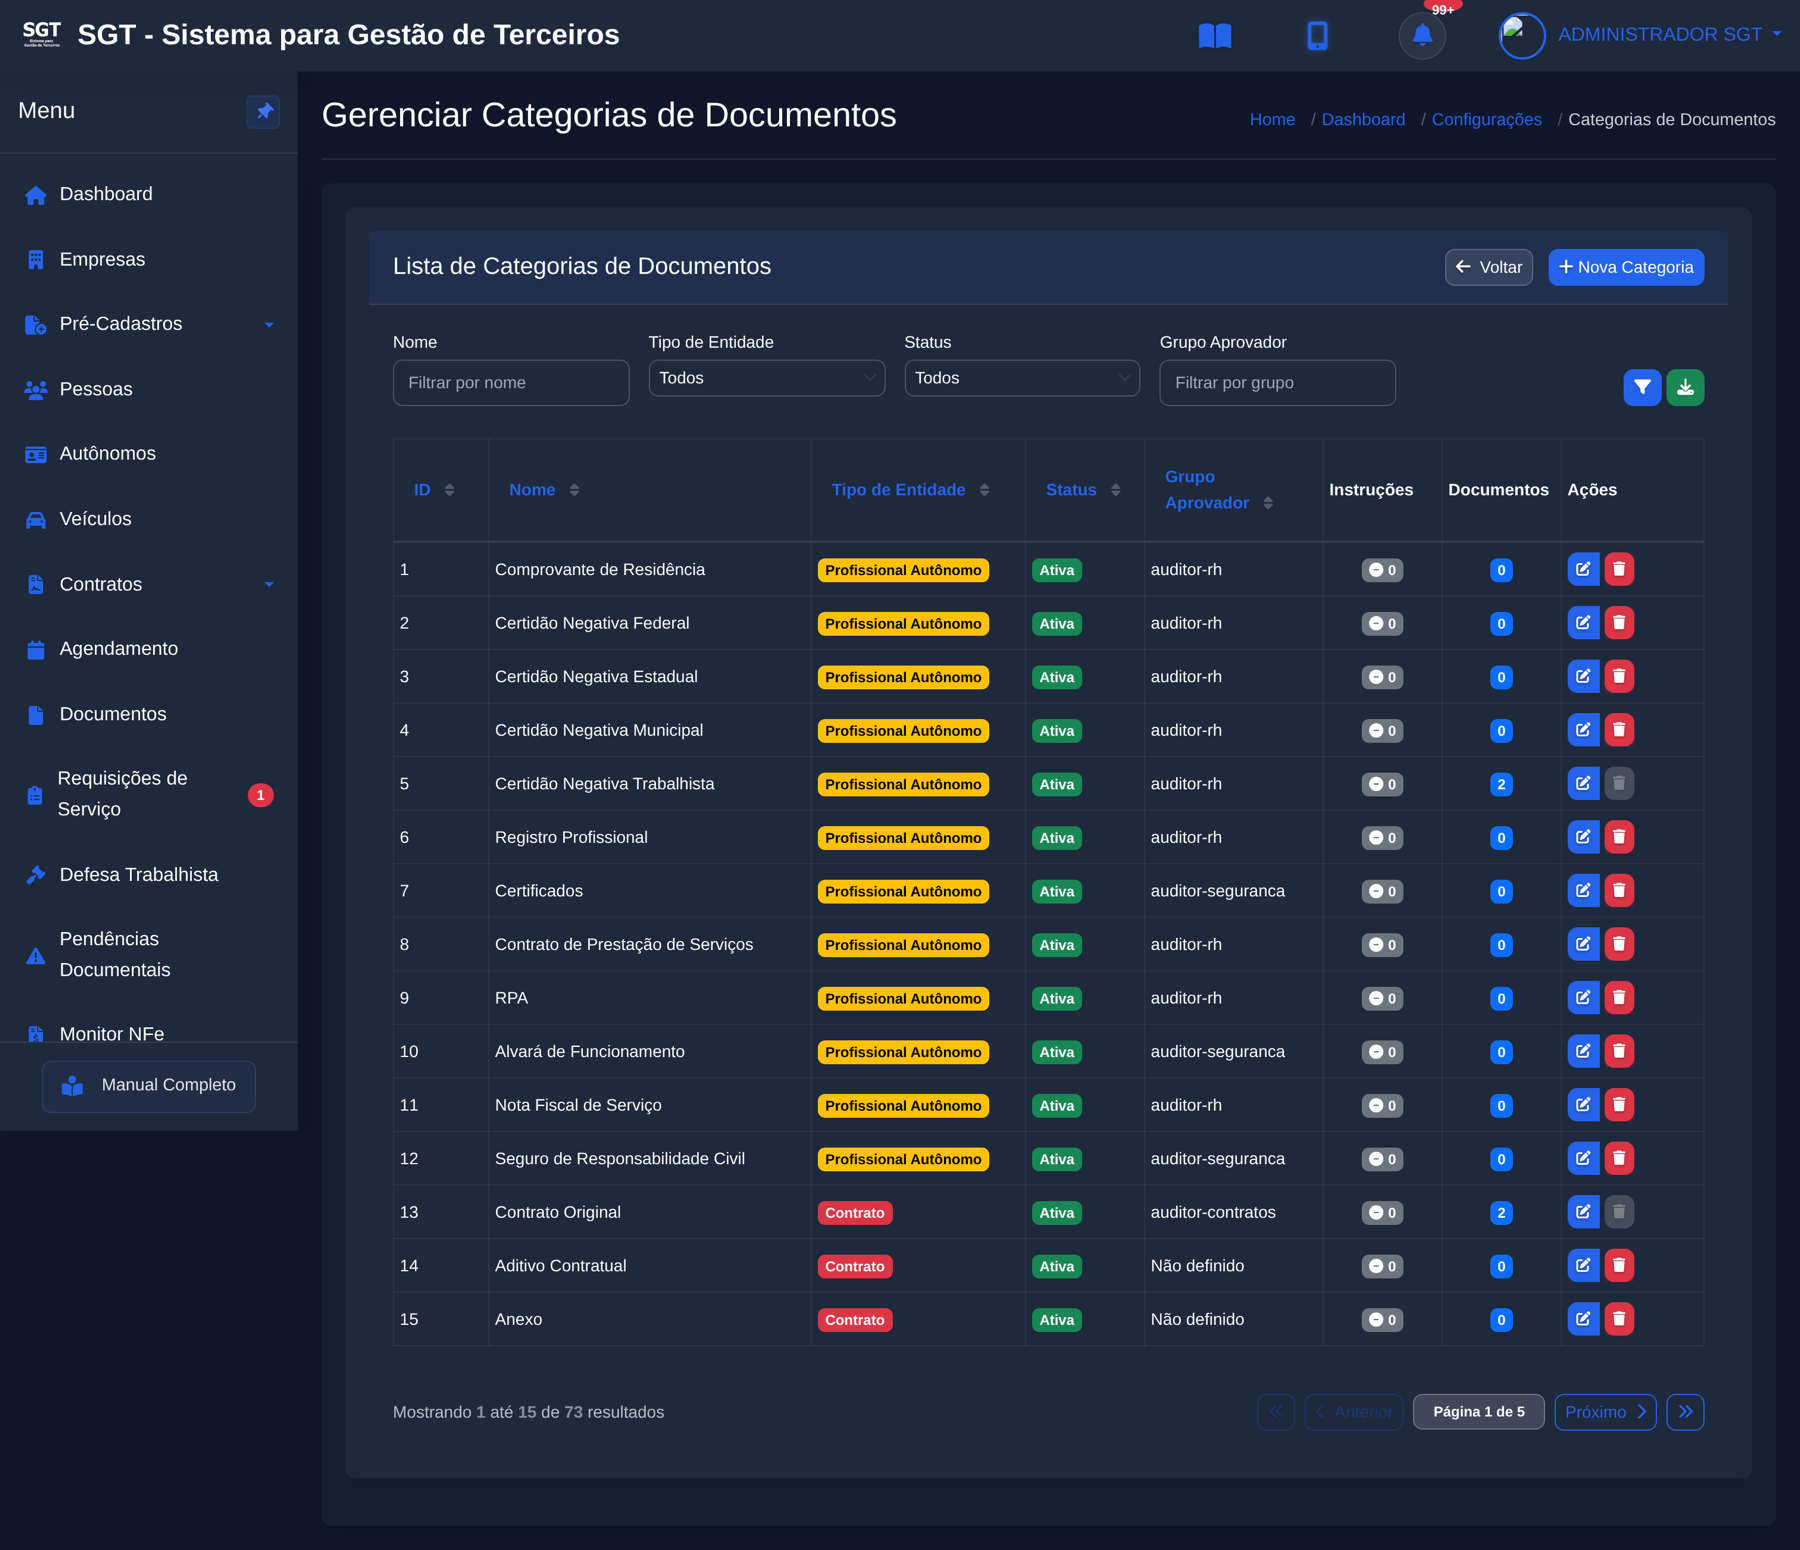Click the Nova Categoria button
Image resolution: width=1800 pixels, height=1550 pixels.
point(1626,267)
